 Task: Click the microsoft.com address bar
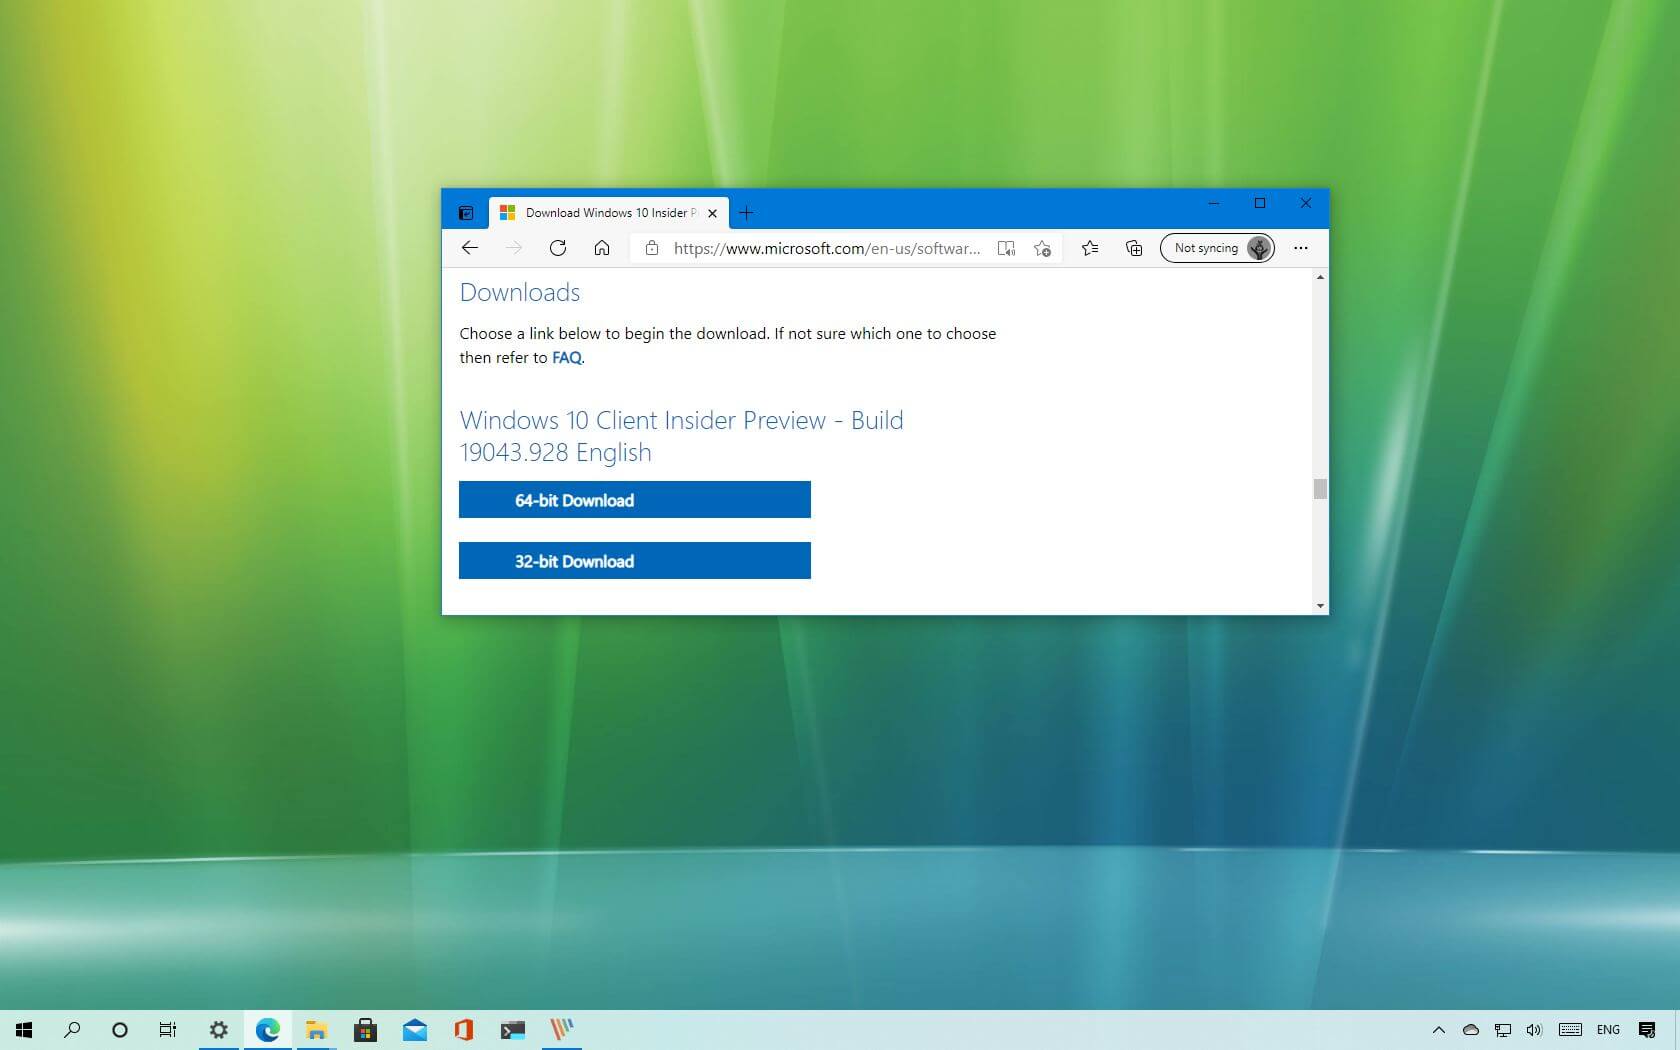[x=825, y=248]
